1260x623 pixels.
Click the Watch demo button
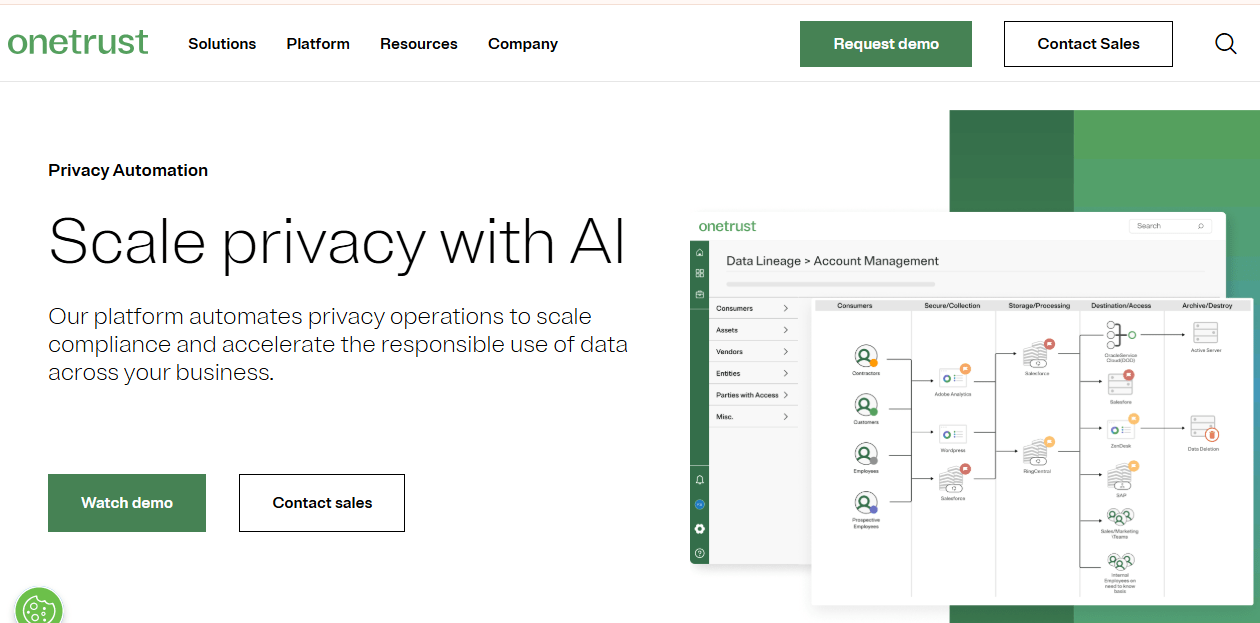[x=127, y=503]
